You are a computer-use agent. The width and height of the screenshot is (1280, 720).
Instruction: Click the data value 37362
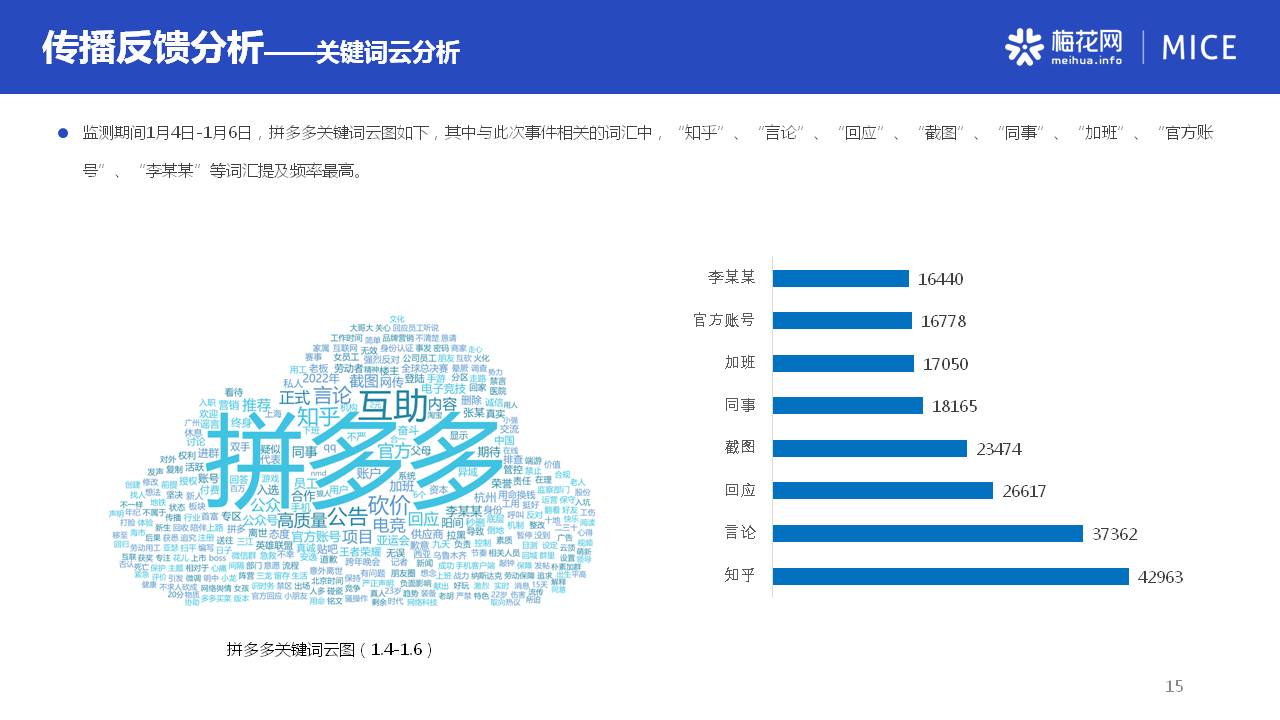pos(1115,534)
